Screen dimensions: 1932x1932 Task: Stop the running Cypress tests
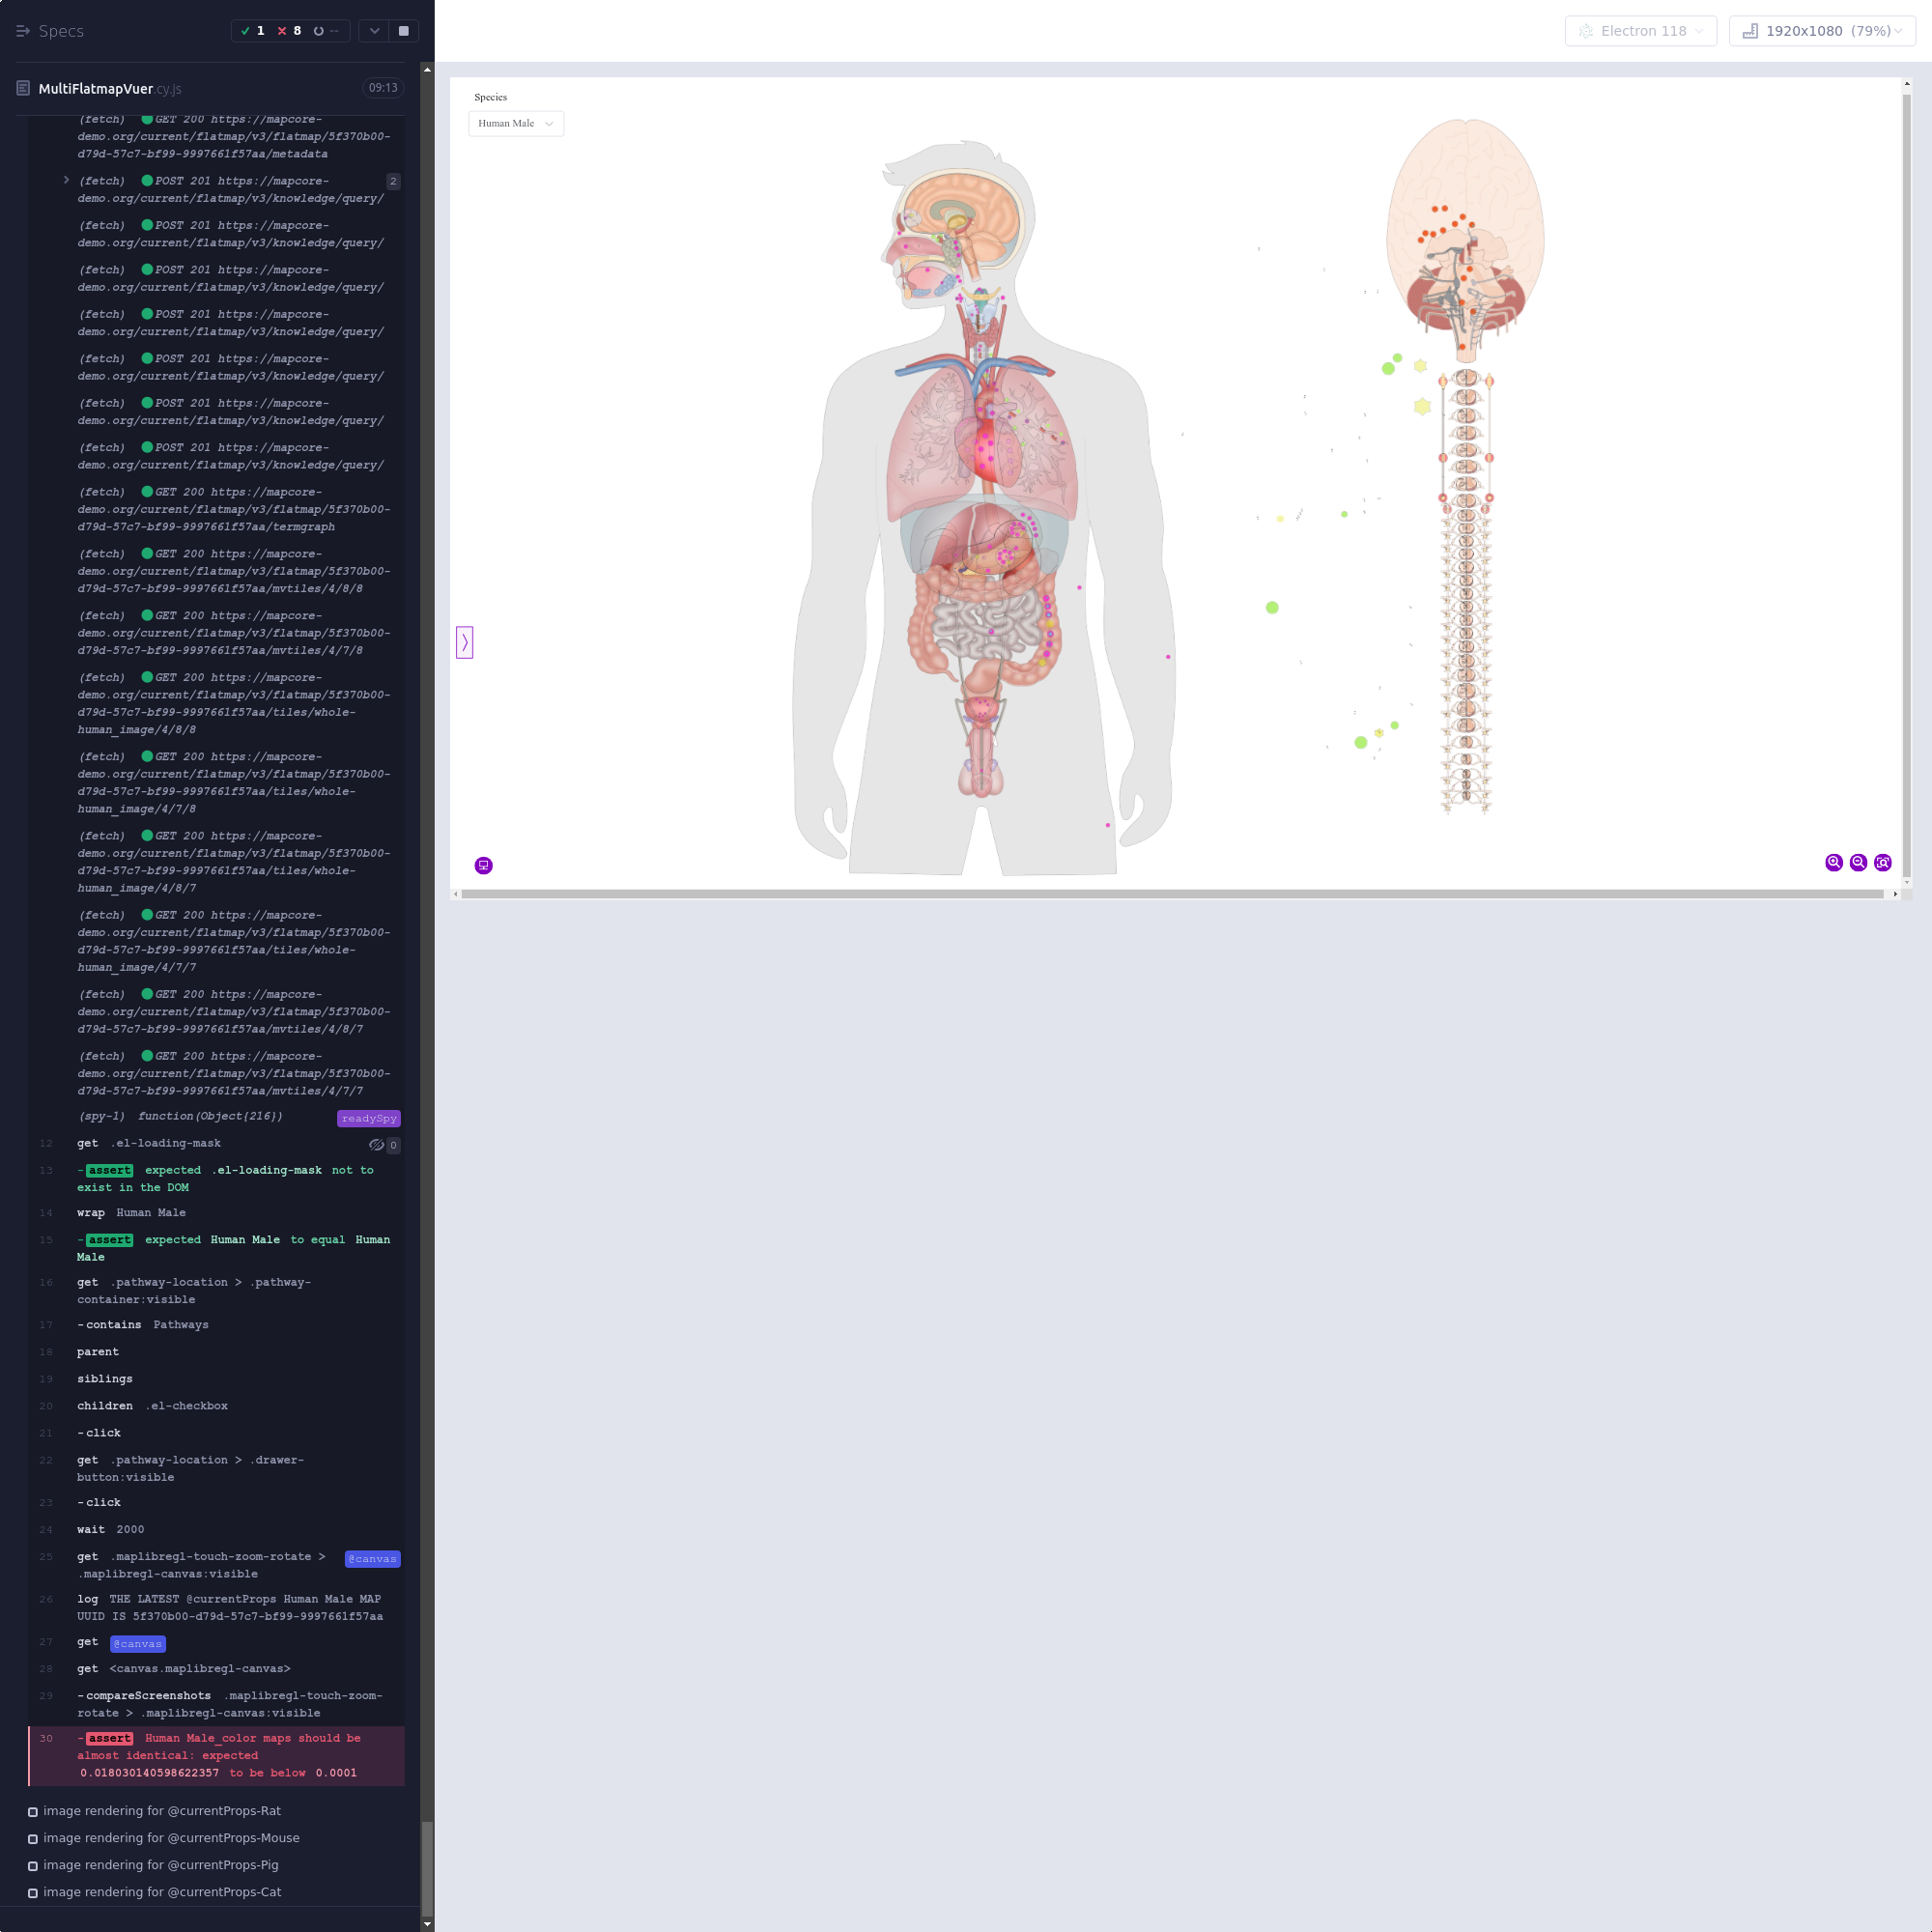403,31
